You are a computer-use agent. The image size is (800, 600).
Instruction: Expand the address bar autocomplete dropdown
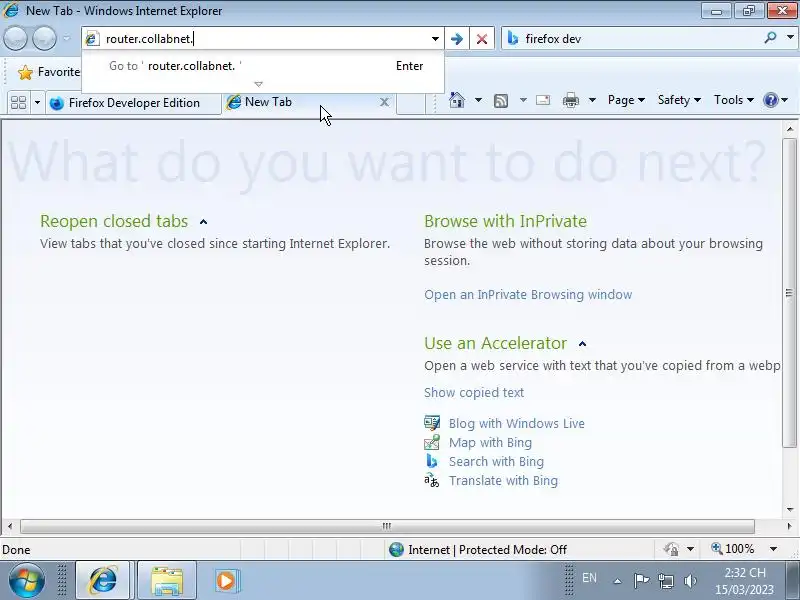(435, 39)
